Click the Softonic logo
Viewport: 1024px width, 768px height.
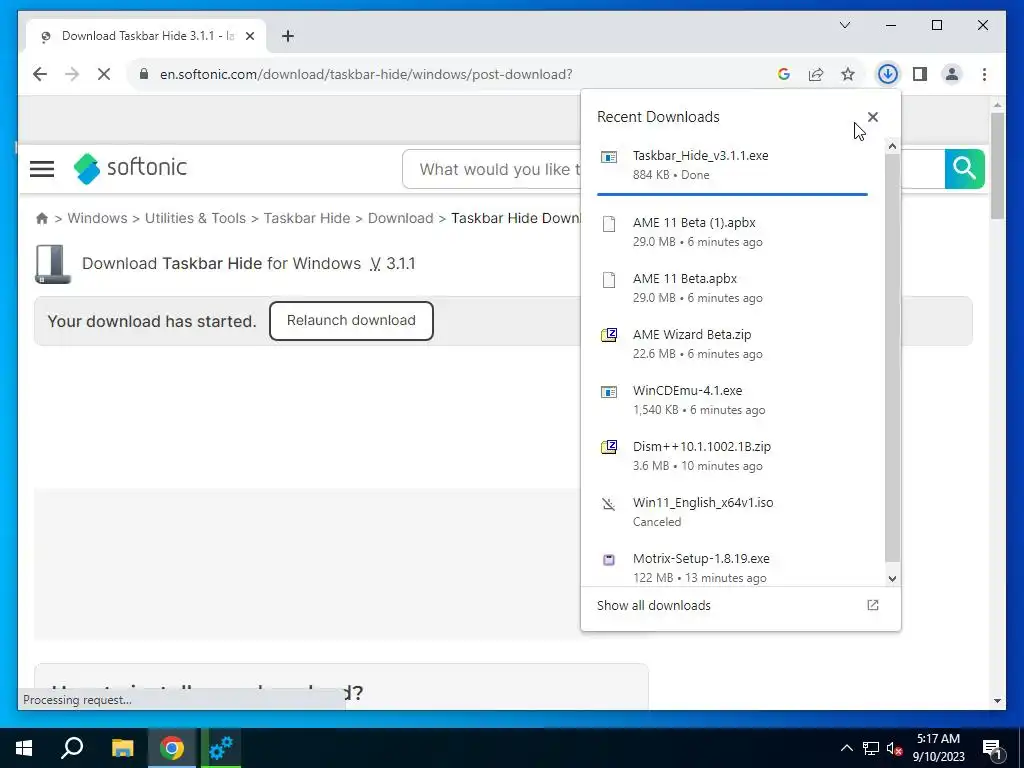130,168
